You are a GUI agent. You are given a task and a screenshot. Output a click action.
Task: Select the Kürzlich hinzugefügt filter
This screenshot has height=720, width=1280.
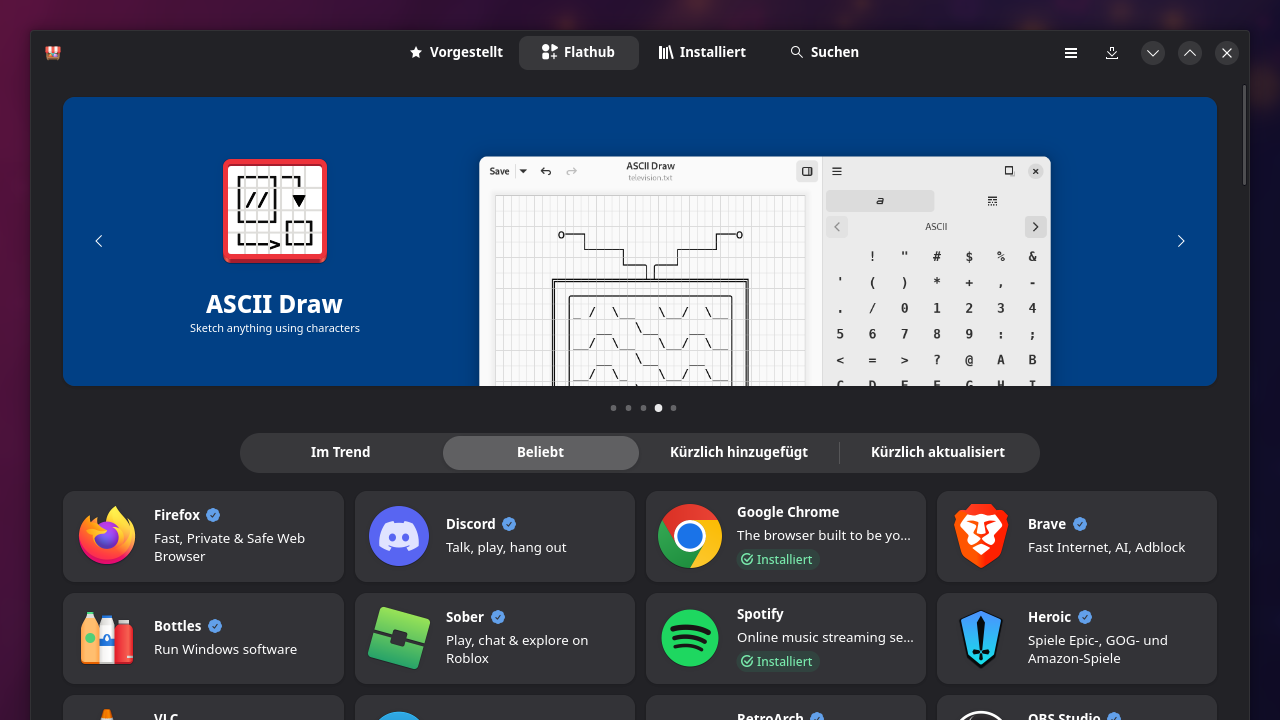coord(739,452)
